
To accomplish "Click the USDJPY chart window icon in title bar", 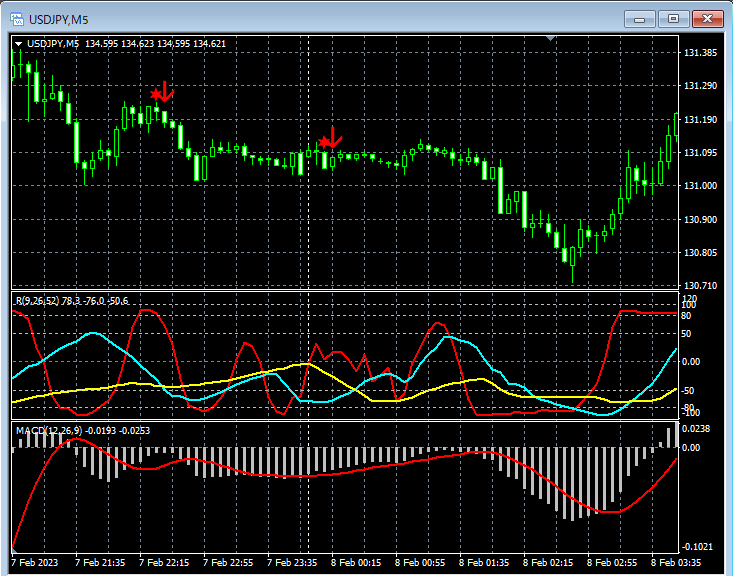I will (16, 18).
